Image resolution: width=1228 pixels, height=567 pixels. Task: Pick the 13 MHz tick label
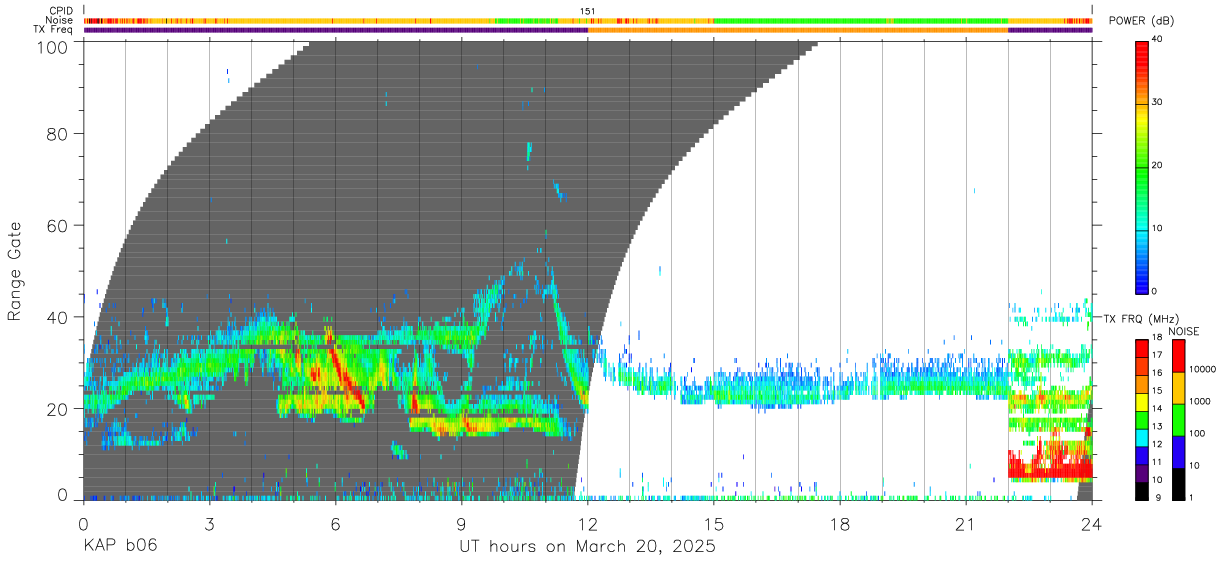point(1158,426)
